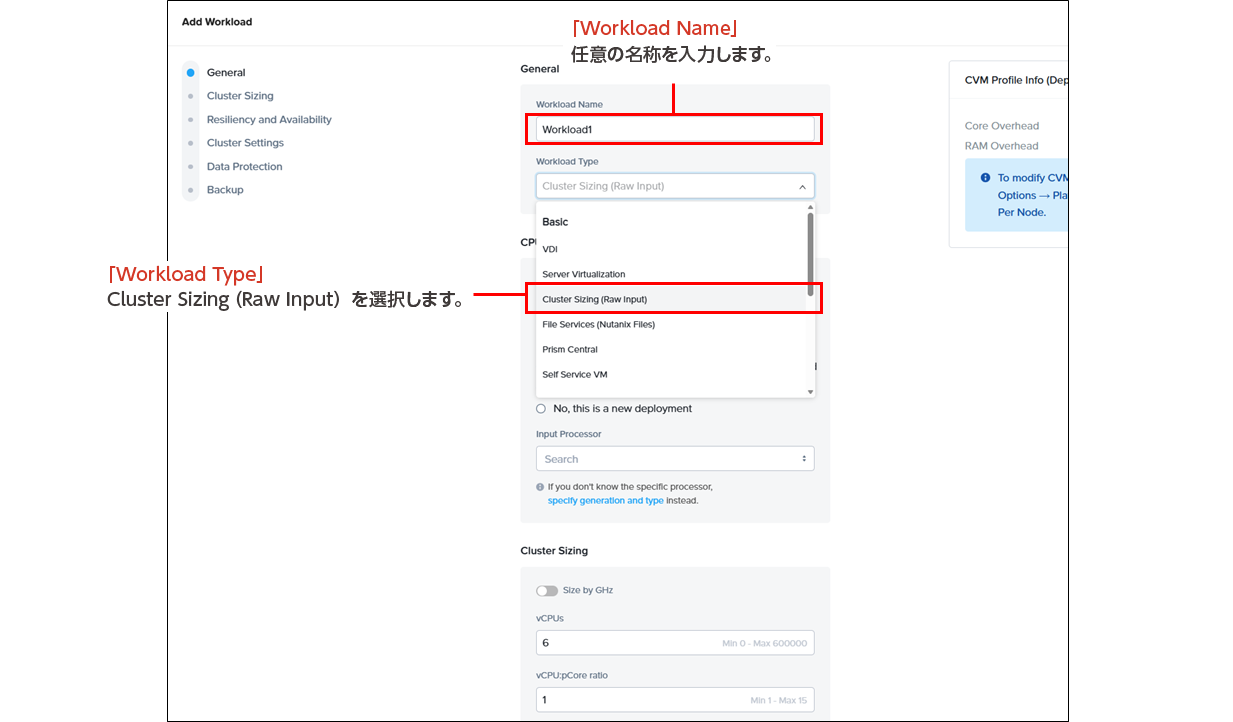Click the blue General step indicator dot
Image resolution: width=1233 pixels, height=722 pixels.
point(190,73)
